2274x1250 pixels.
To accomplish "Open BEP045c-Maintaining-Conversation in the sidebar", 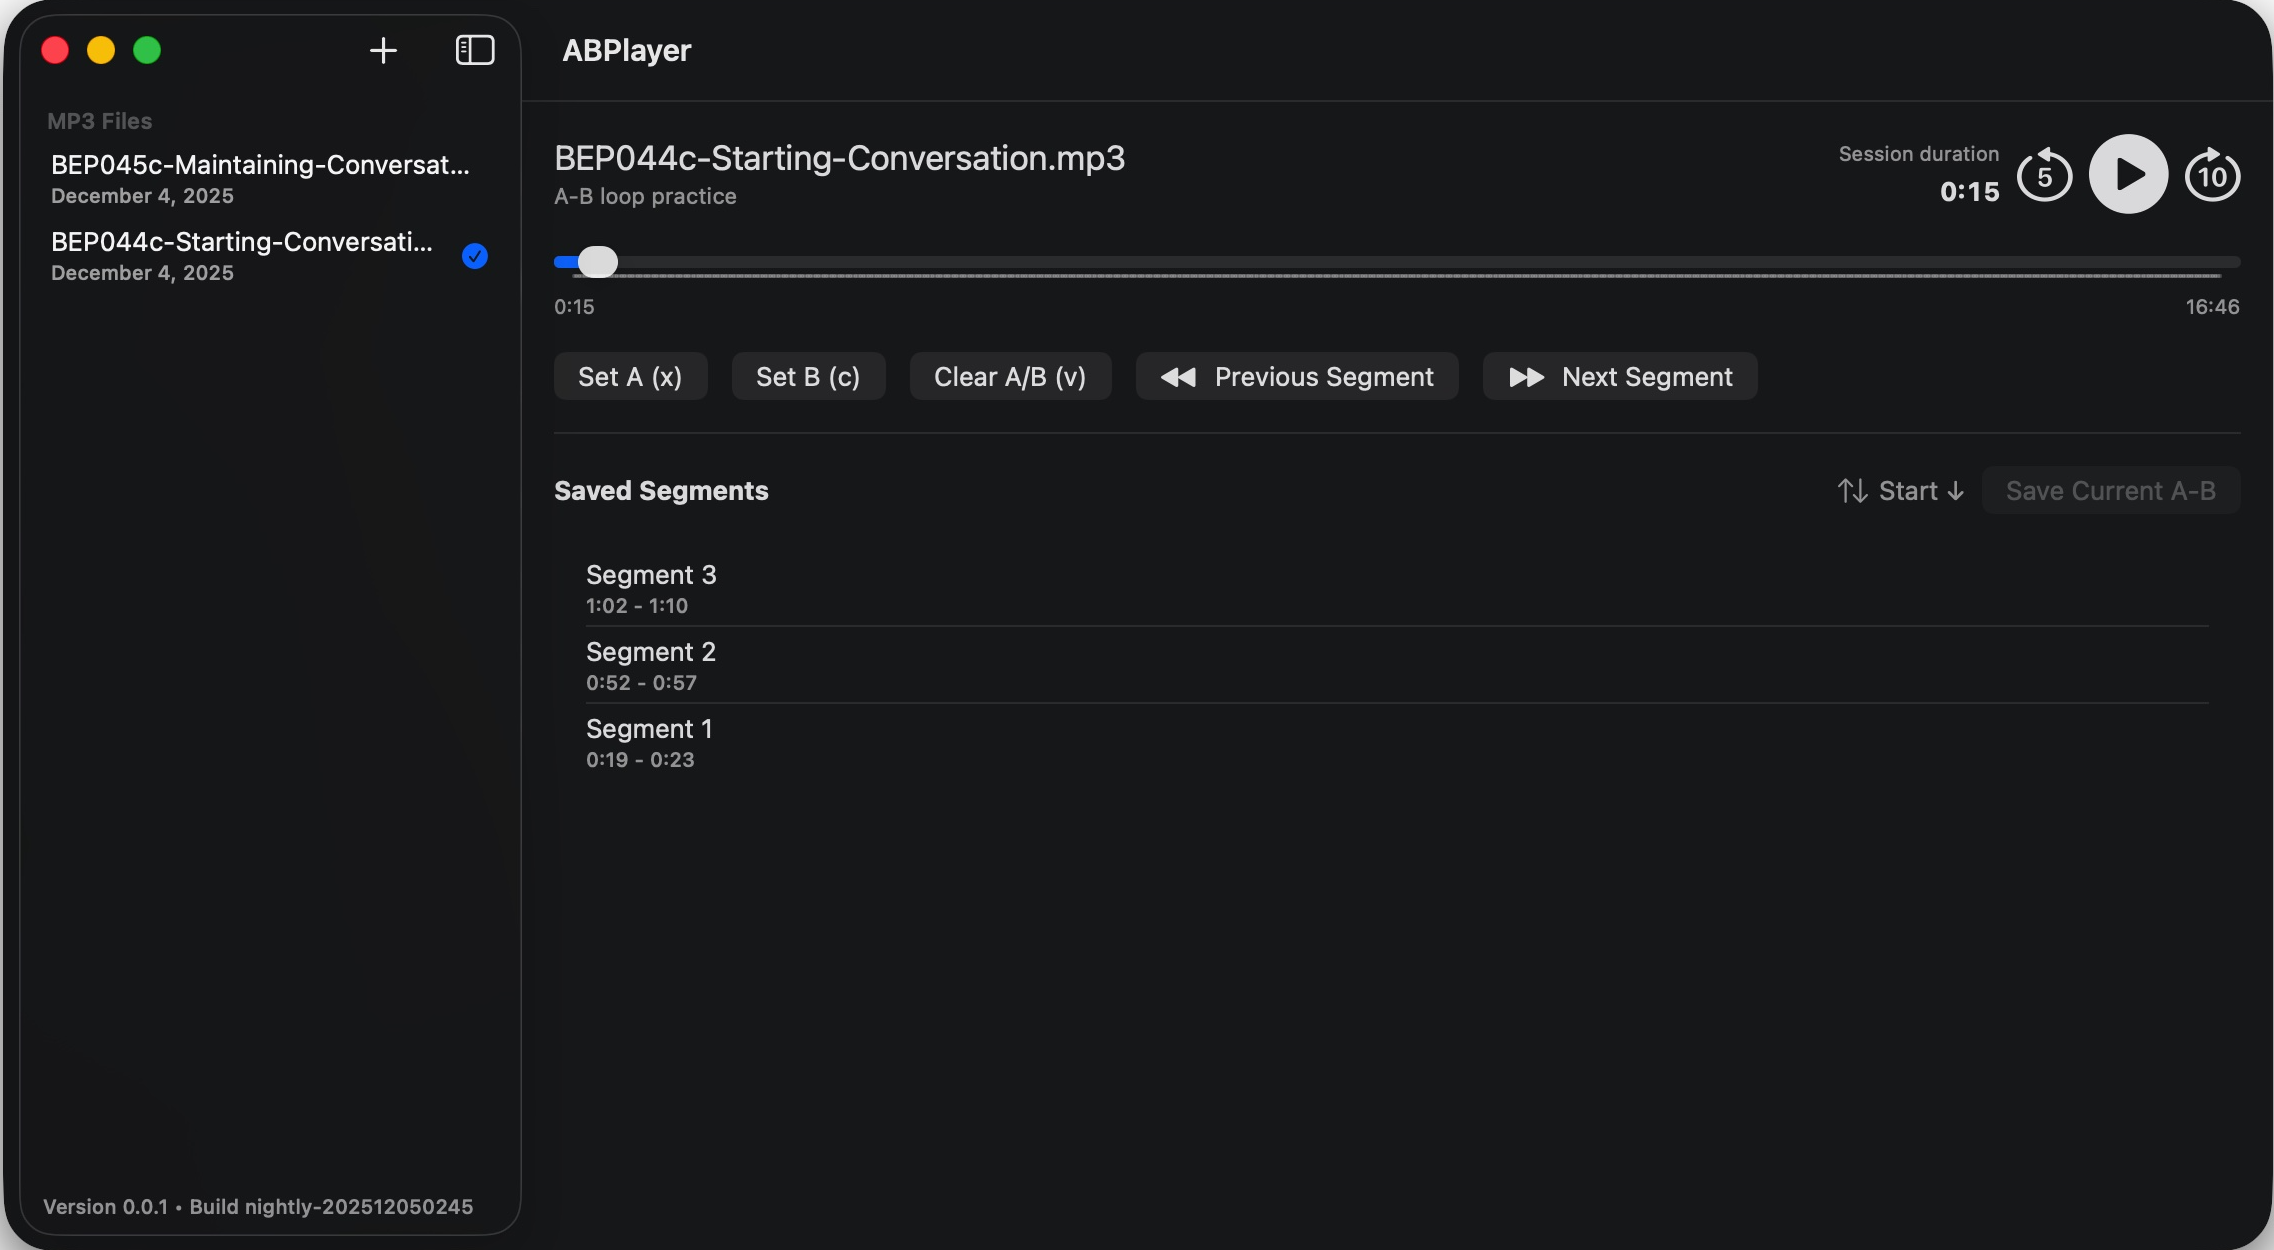I will click(260, 178).
